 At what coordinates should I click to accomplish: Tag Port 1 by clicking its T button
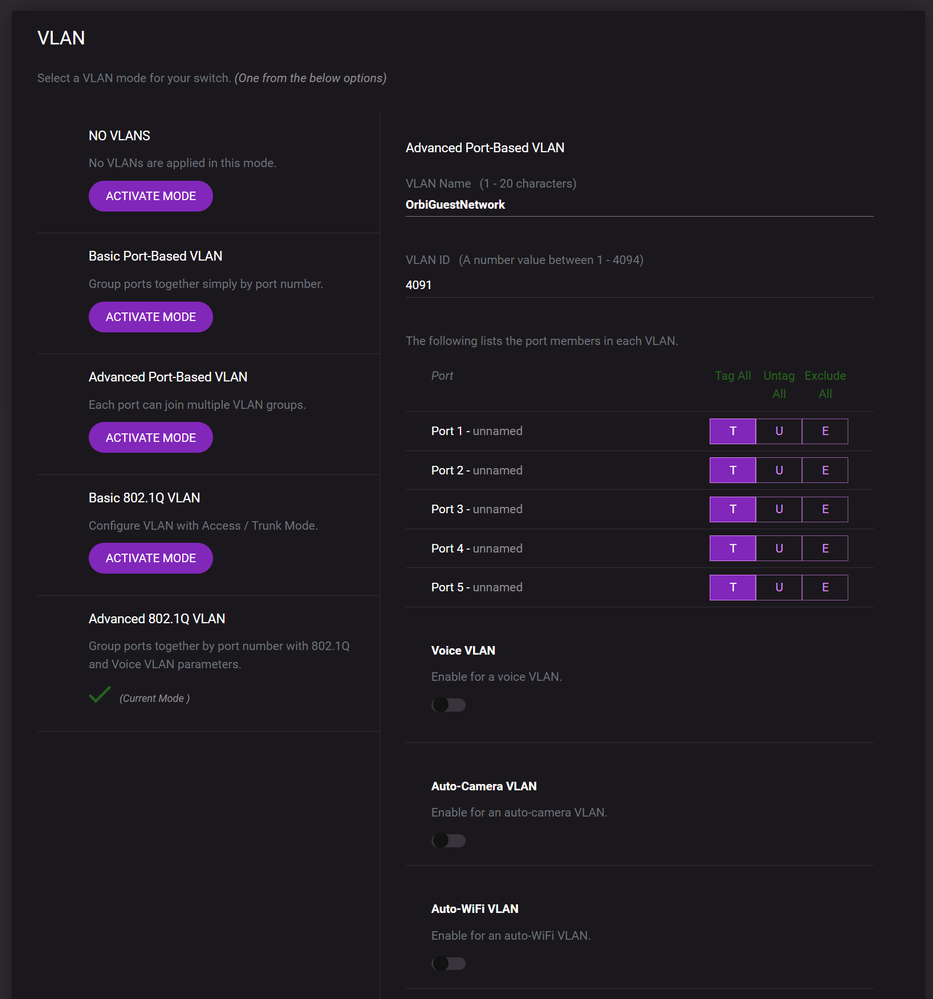coord(732,431)
